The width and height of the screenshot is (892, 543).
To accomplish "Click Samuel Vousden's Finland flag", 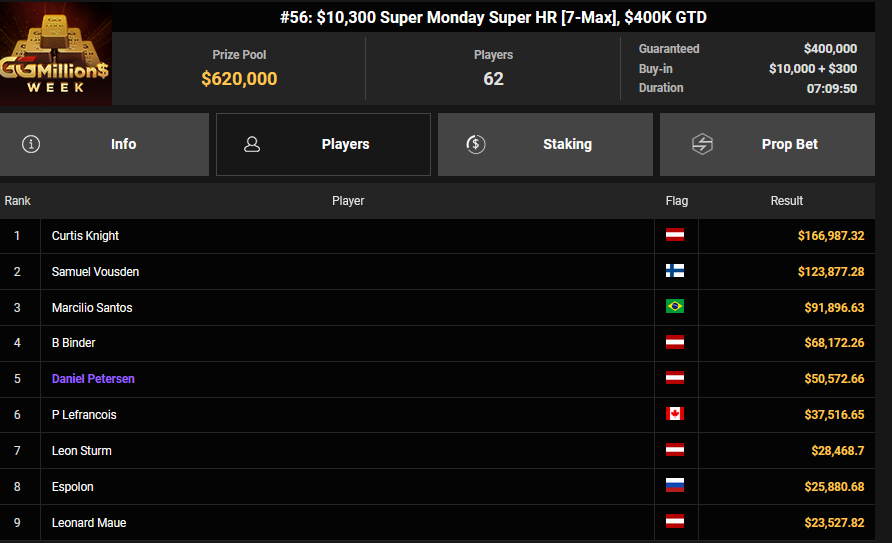I will (x=675, y=271).
